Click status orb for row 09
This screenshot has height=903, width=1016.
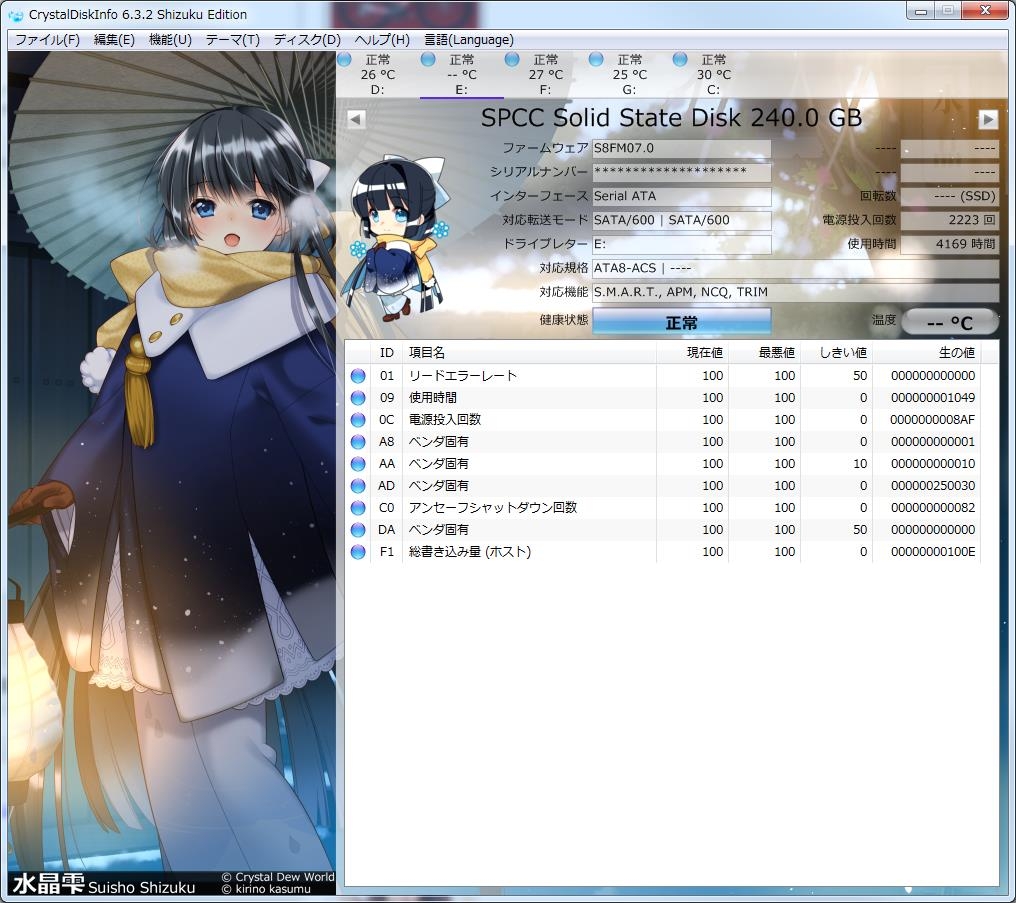click(358, 398)
